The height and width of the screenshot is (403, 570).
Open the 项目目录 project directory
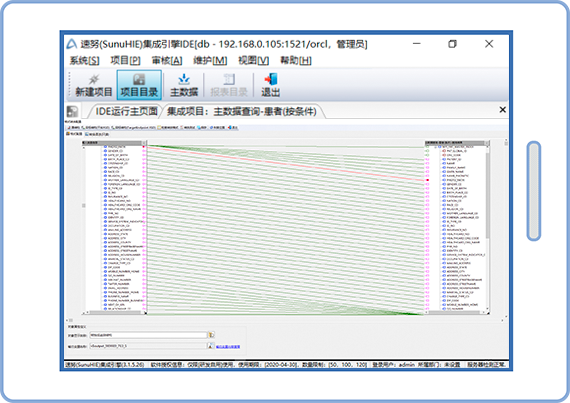[x=139, y=85]
